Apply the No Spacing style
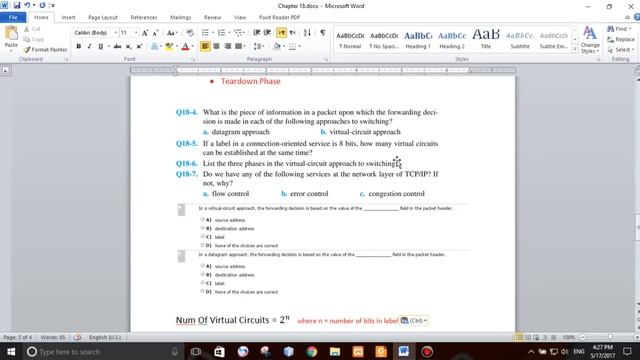Image resolution: width=640 pixels, height=360 pixels. pyautogui.click(x=384, y=40)
